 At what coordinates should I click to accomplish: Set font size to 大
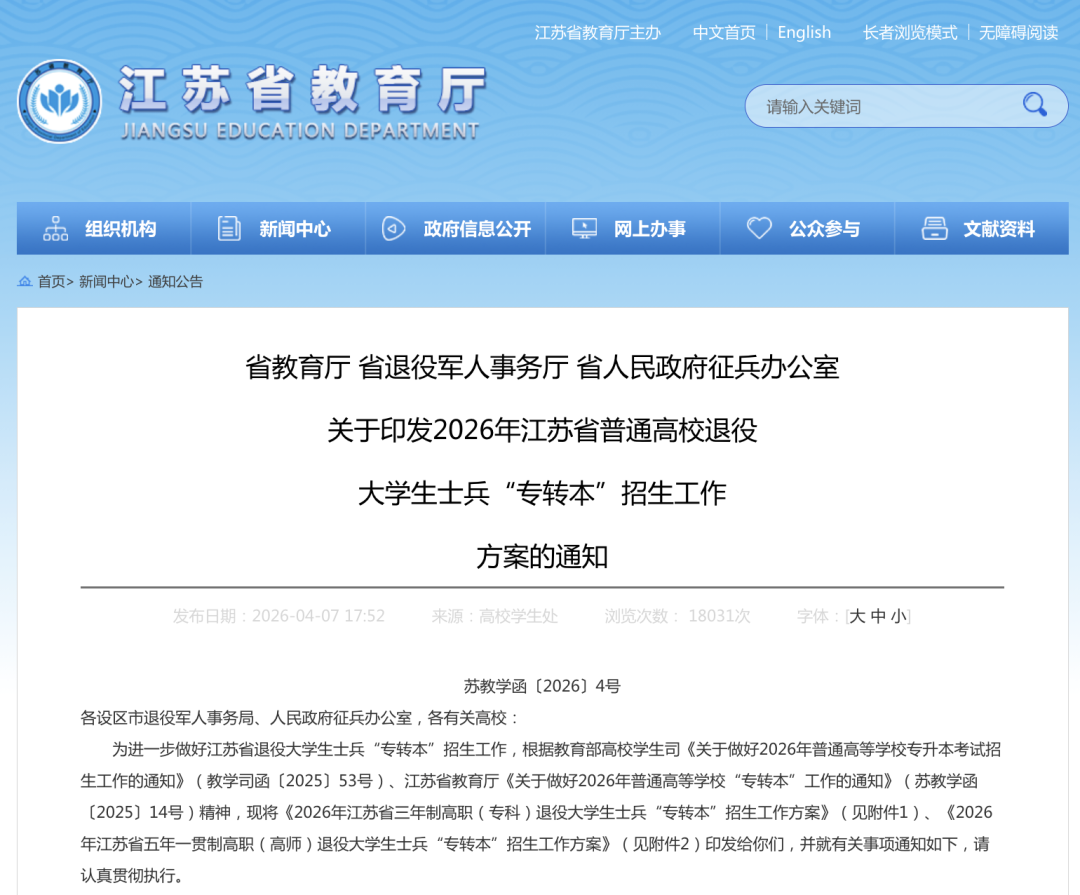point(857,616)
